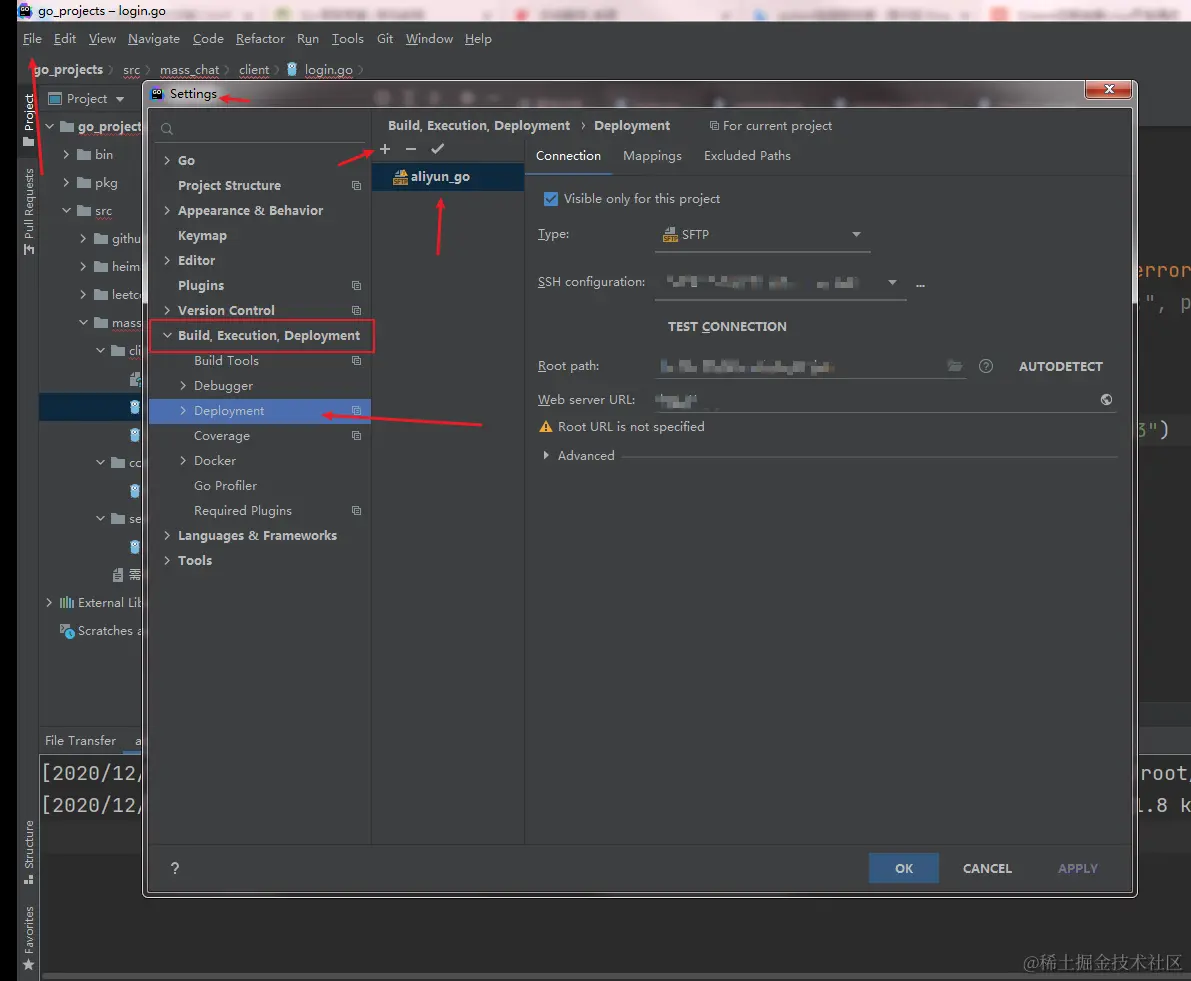Image resolution: width=1191 pixels, height=981 pixels.
Task: Open web server URL in browser icon
Action: pos(1106,399)
